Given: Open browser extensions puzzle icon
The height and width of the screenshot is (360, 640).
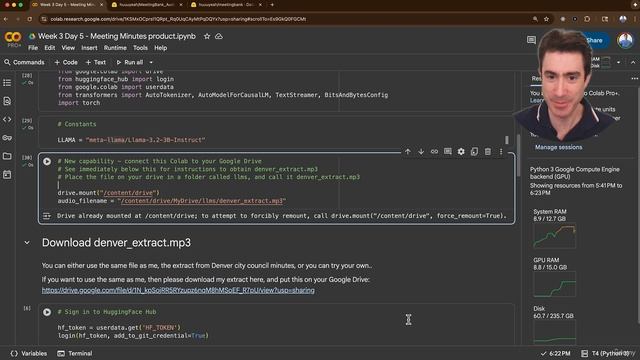Looking at the screenshot, I should [x=587, y=19].
